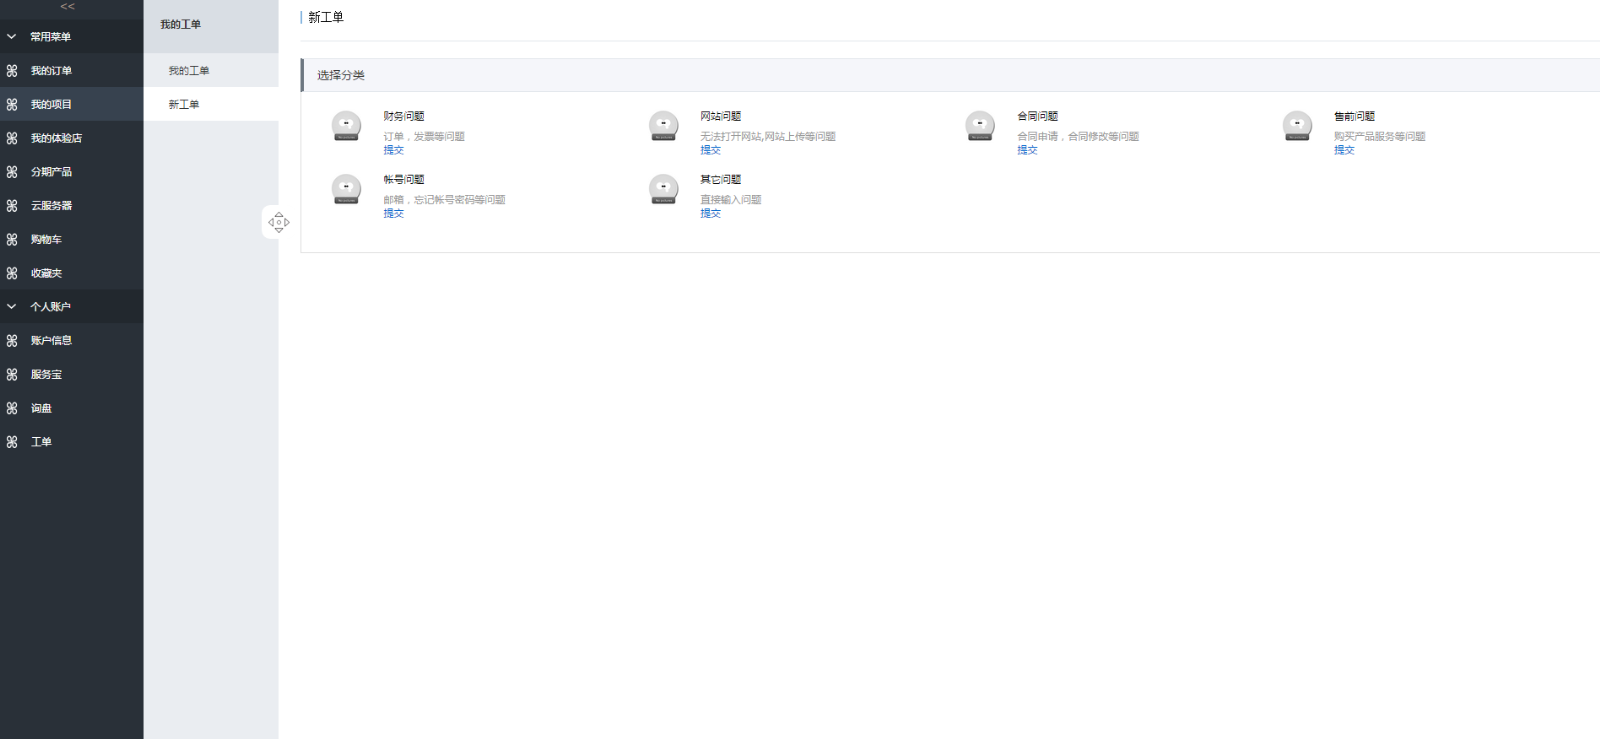1600x739 pixels.
Task: Click the 网站问题 category icon
Action: pos(663,126)
